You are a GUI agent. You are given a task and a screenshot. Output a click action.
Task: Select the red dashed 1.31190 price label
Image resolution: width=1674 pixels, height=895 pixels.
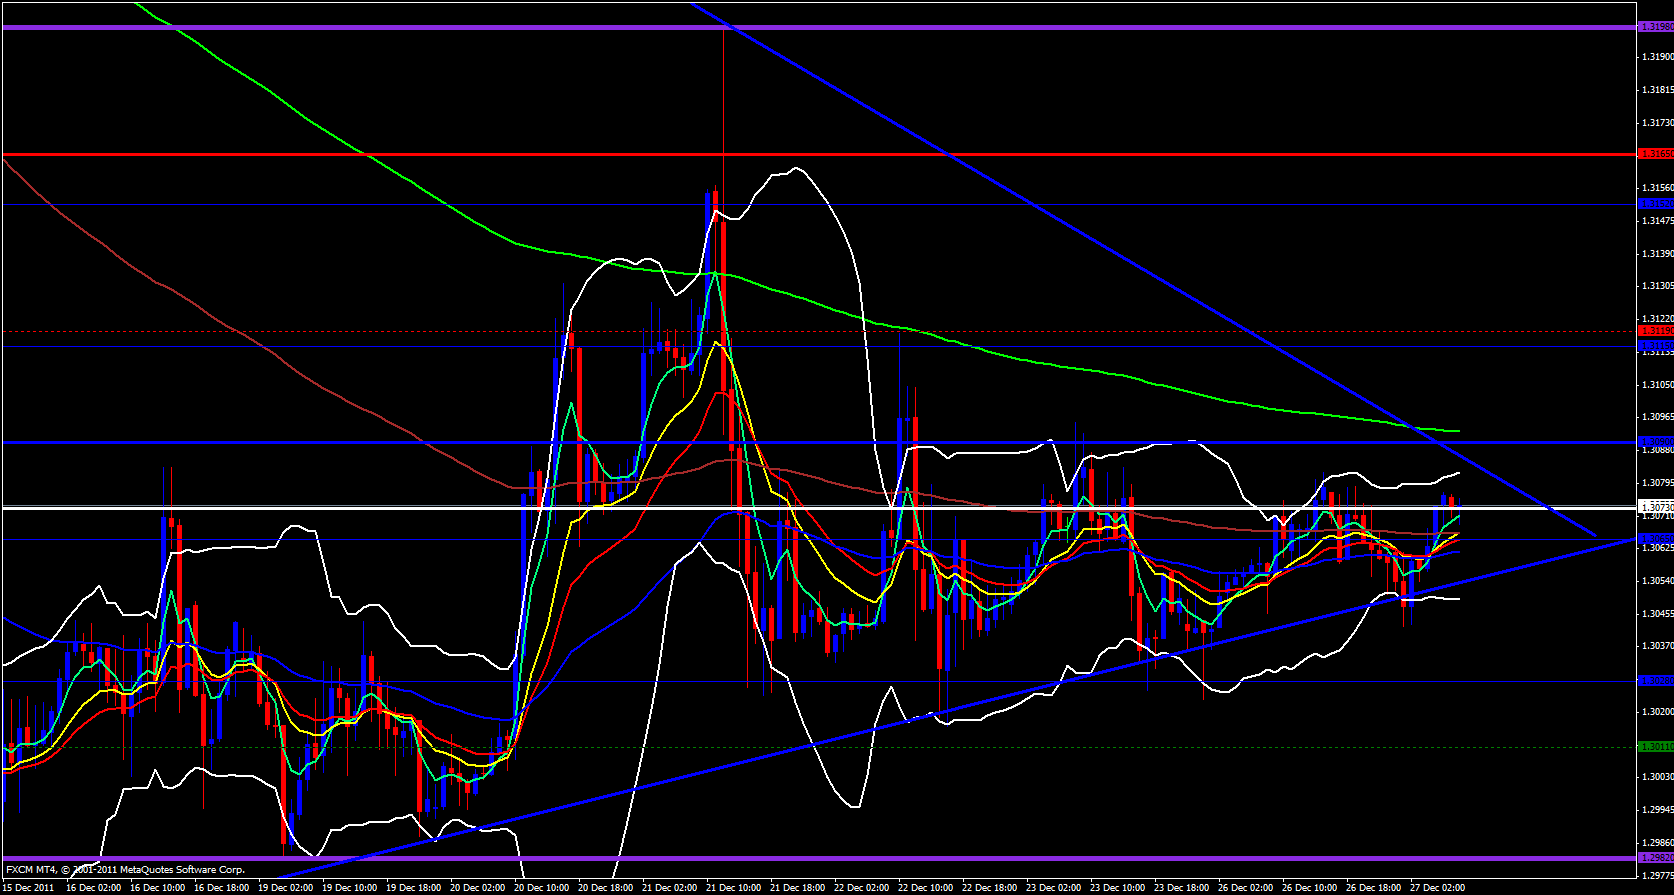coord(1654,330)
